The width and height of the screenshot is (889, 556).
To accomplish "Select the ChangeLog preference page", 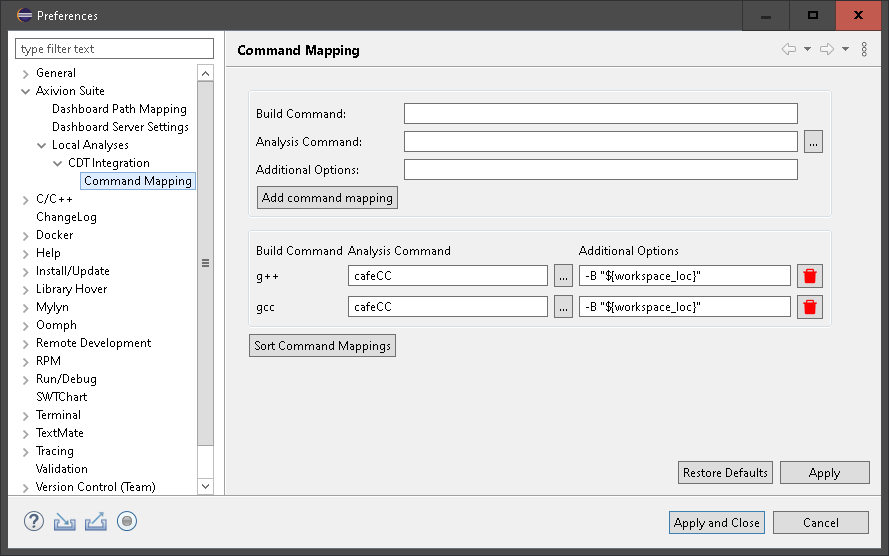I will pyautogui.click(x=66, y=217).
